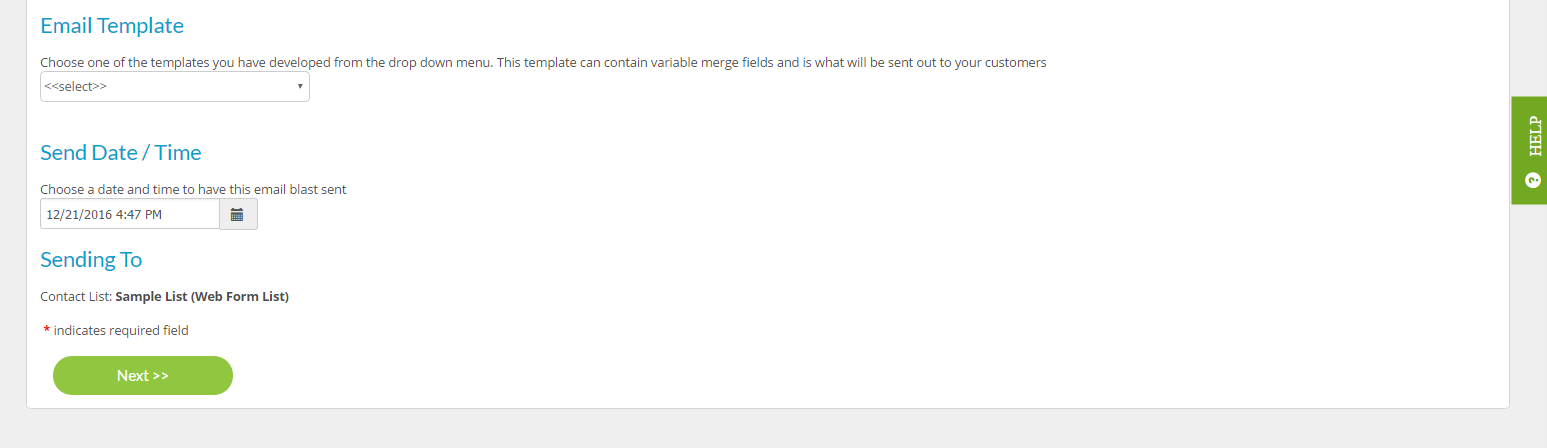Focus the send date and time field
This screenshot has height=448, width=1547.
point(130,214)
